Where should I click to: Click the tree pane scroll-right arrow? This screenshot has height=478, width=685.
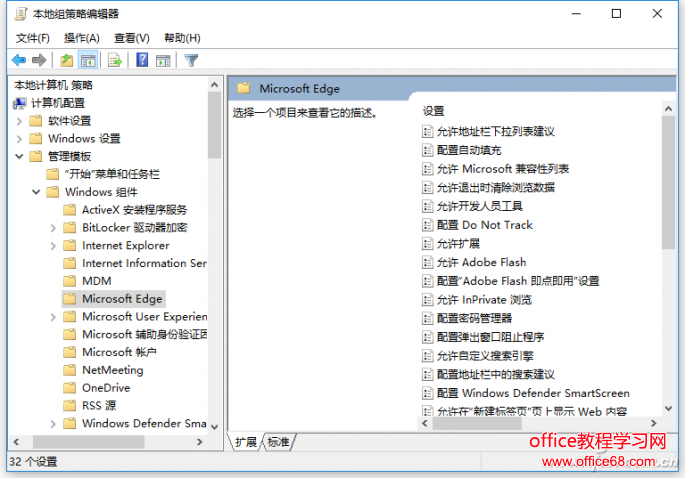point(200,442)
